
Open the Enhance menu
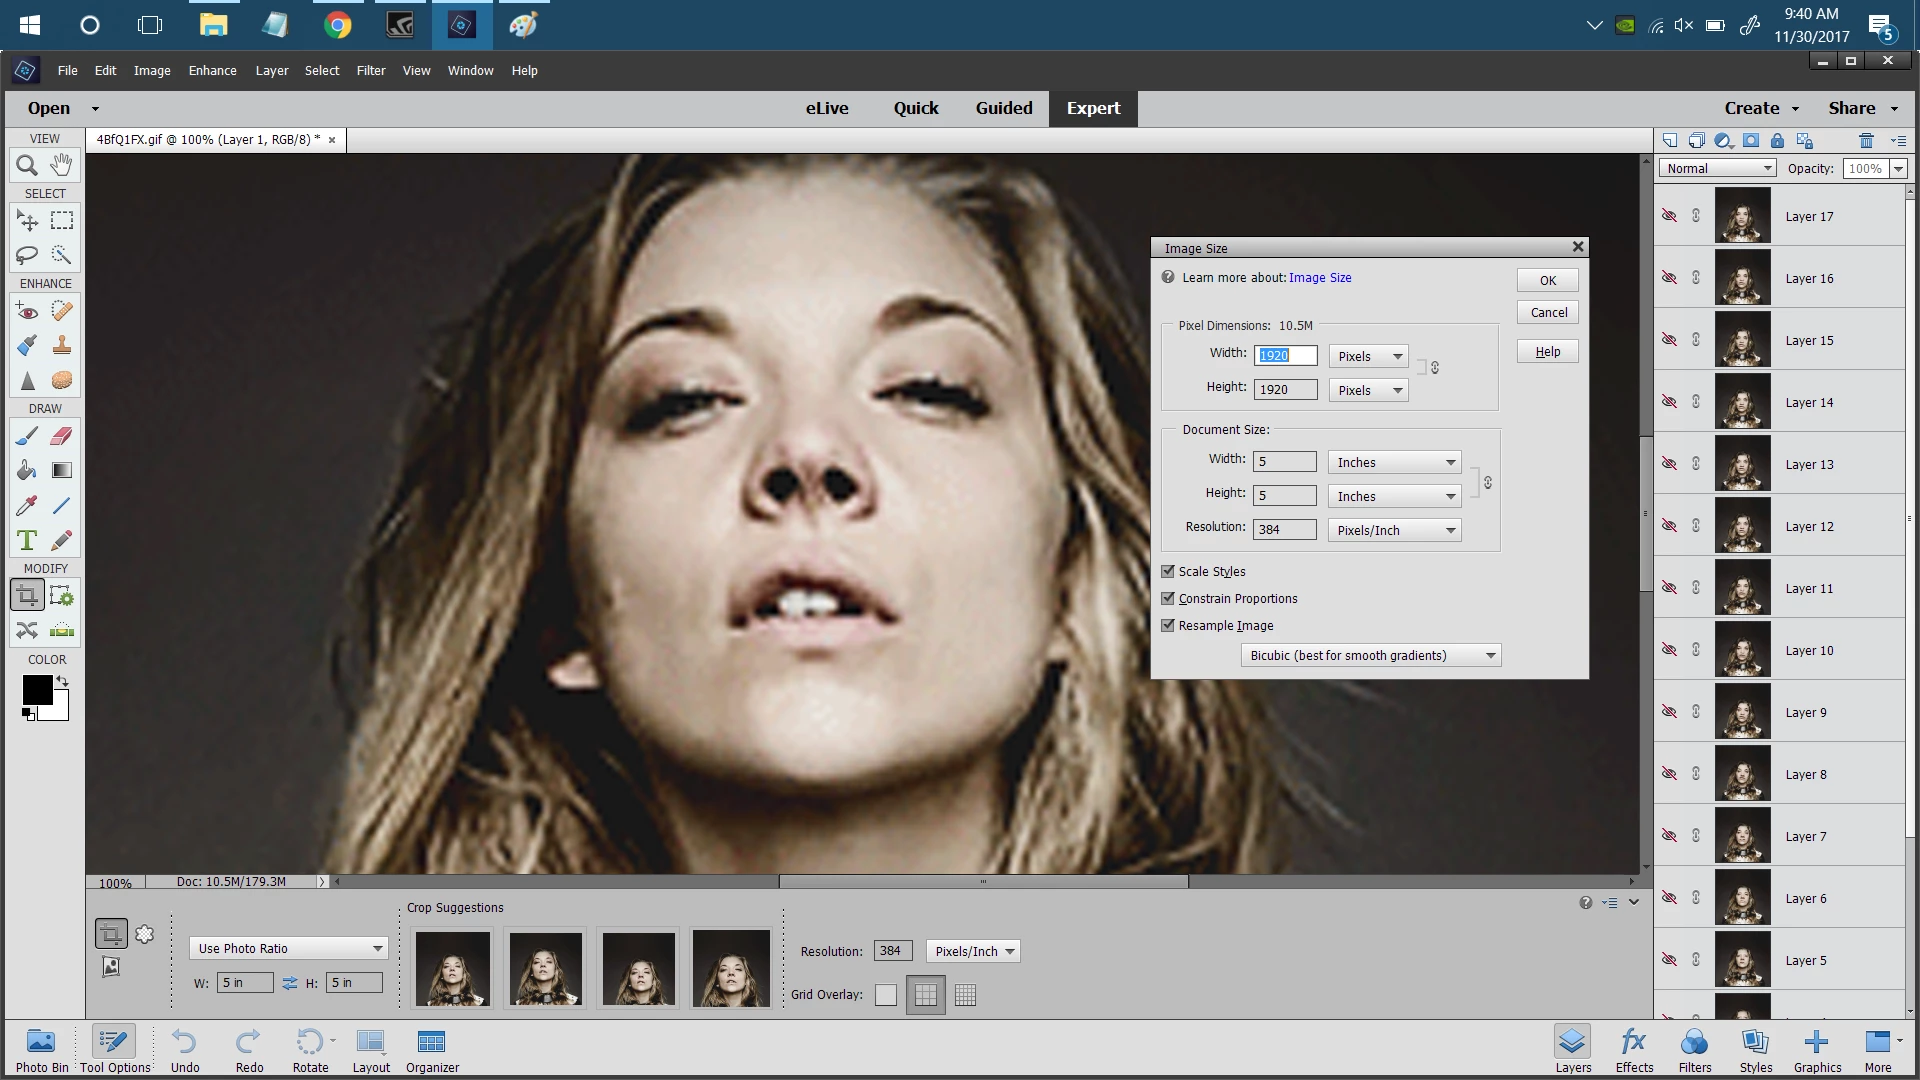click(x=212, y=70)
